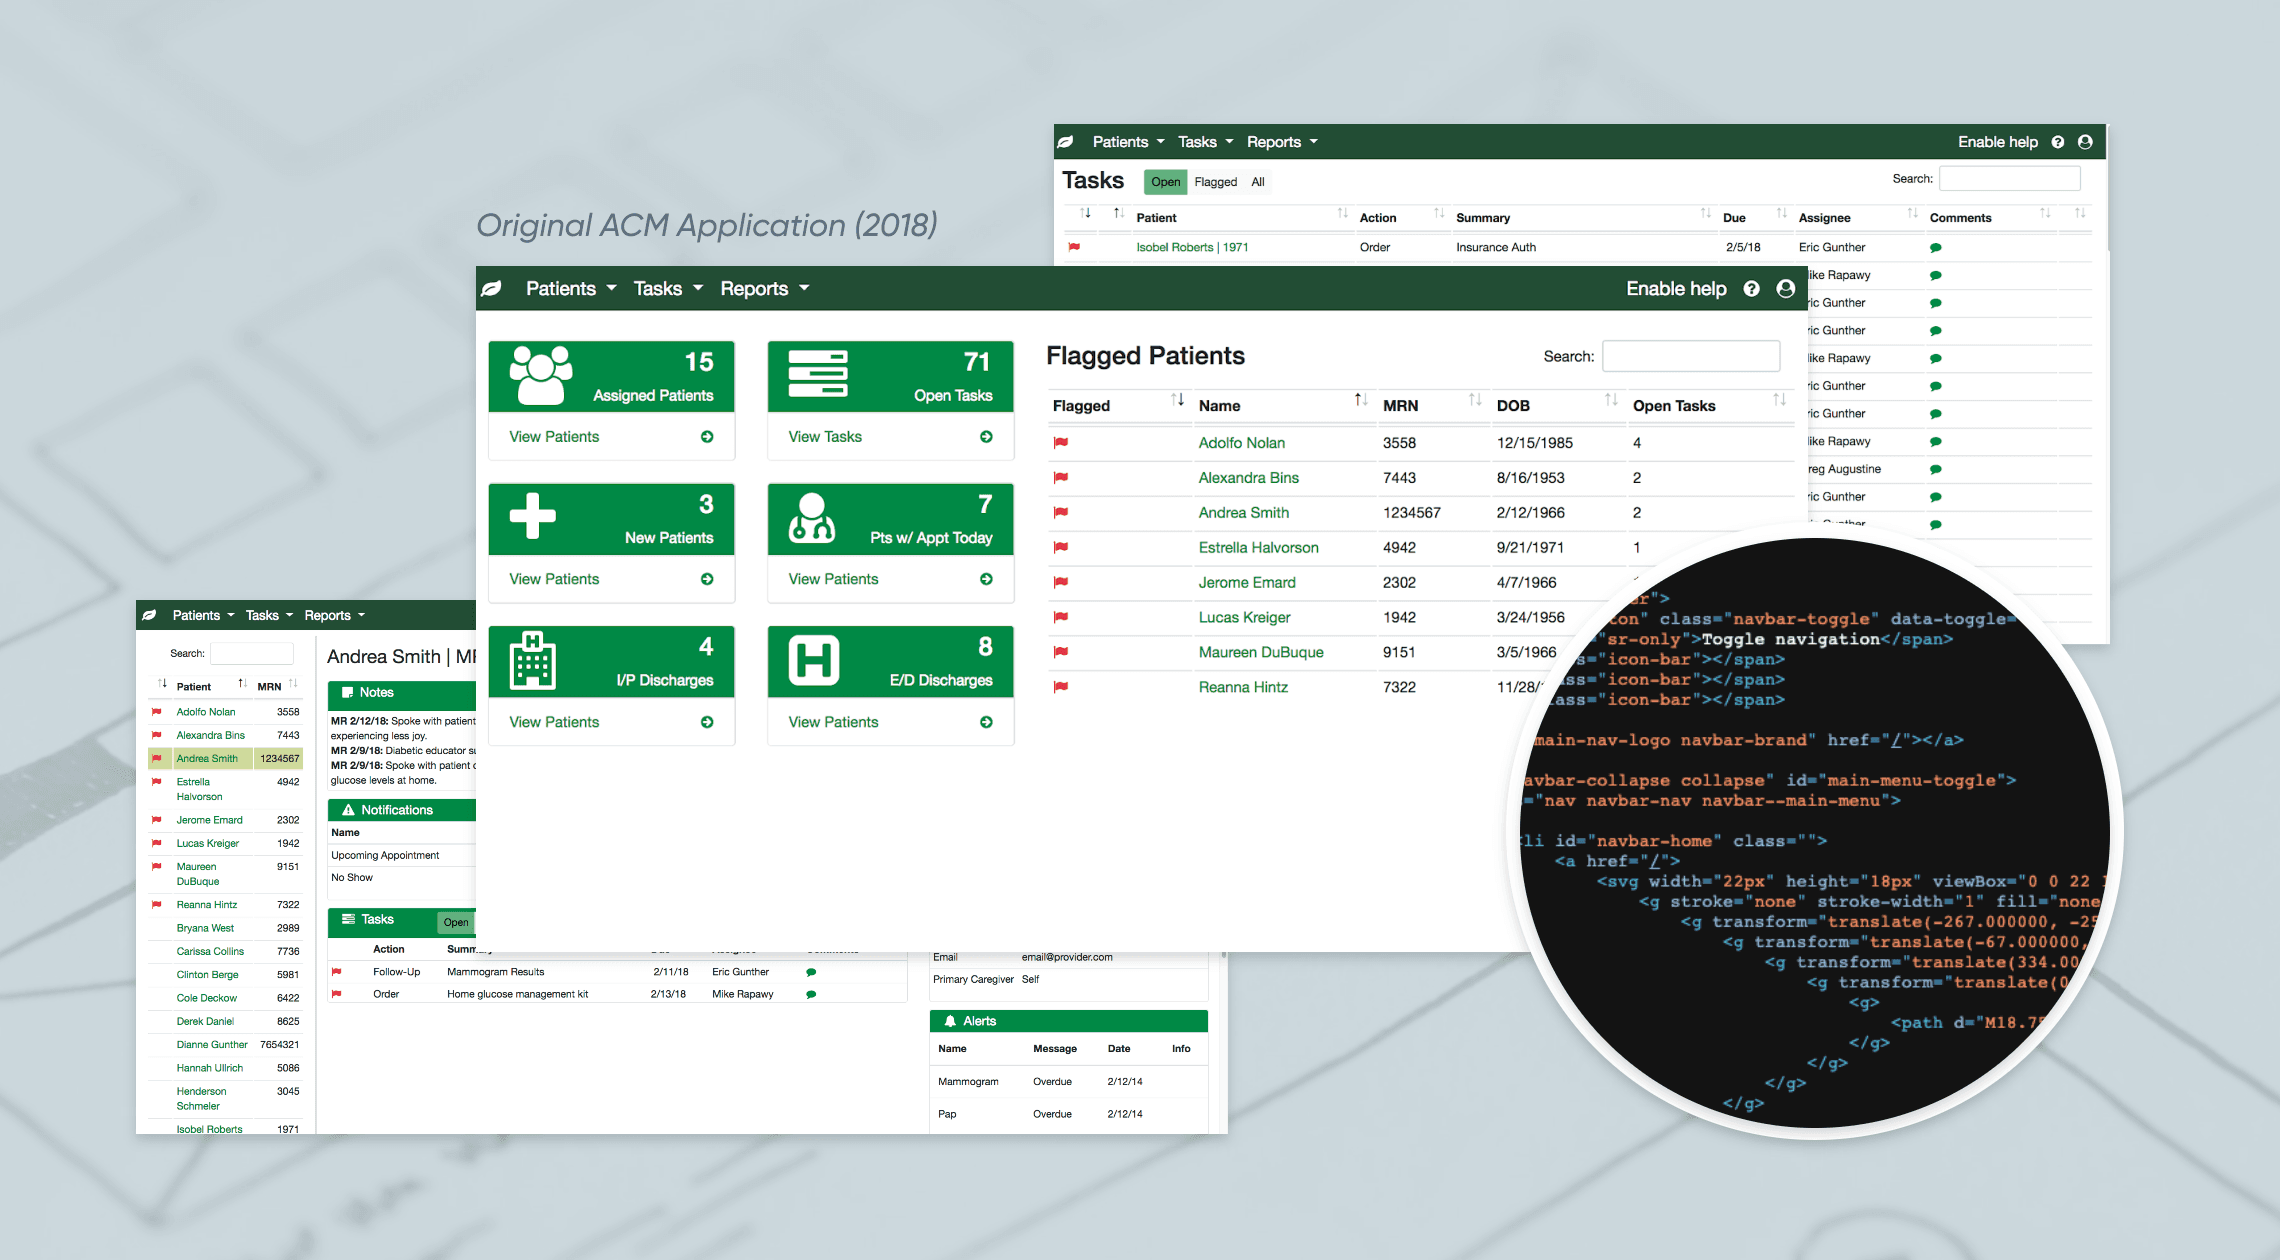Click arrow icon on E/D Discharges card footer
This screenshot has width=2280, height=1260.
pos(986,722)
